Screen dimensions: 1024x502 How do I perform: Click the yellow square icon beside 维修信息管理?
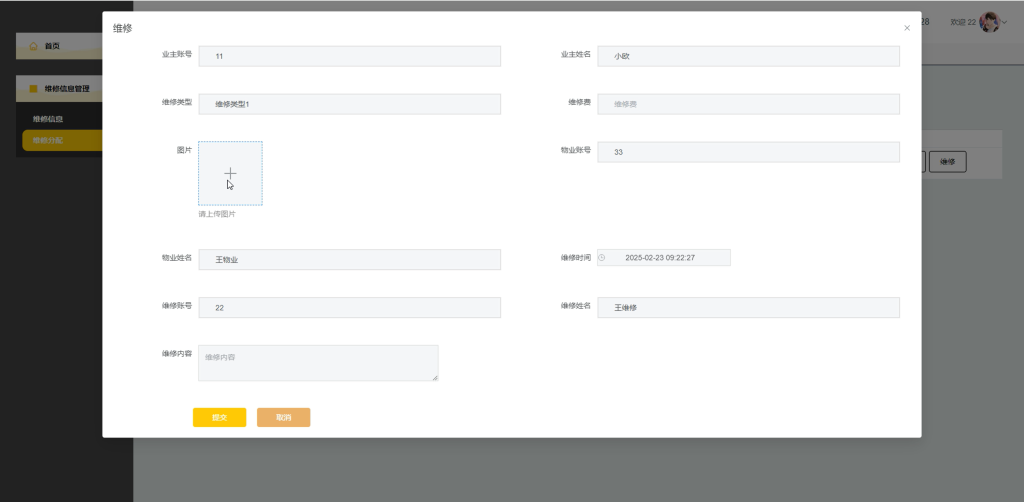pos(33,89)
